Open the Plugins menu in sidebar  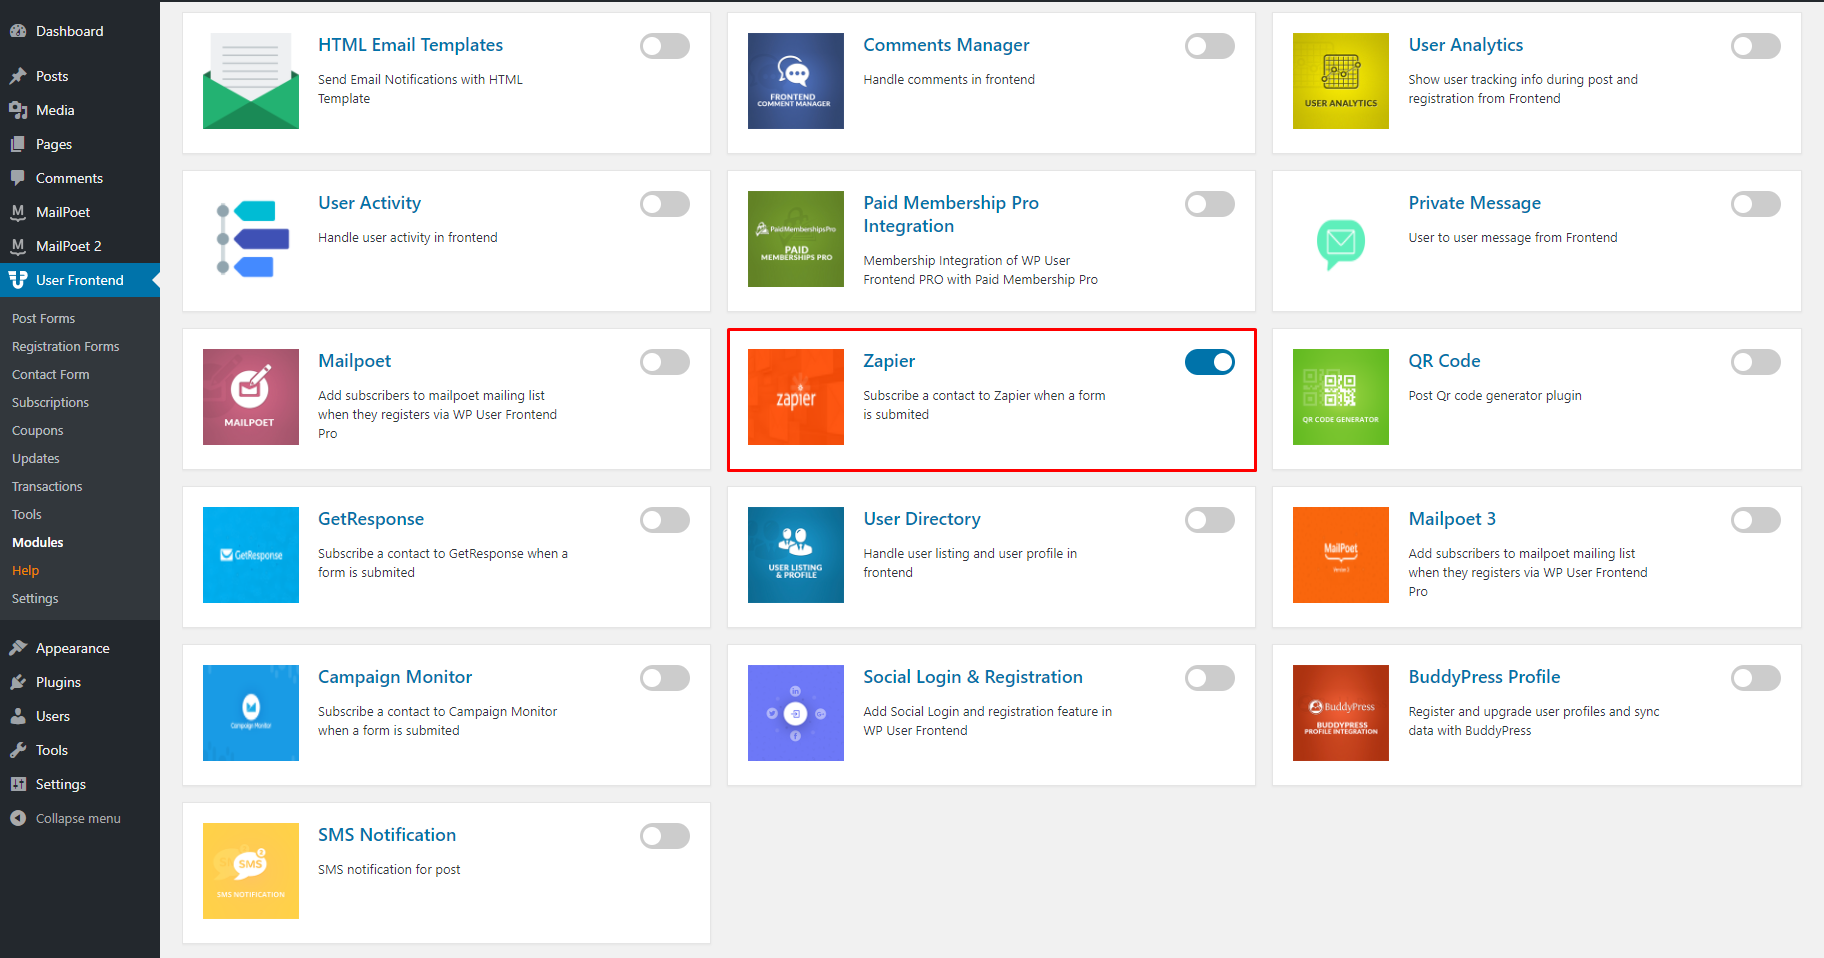click(80, 682)
